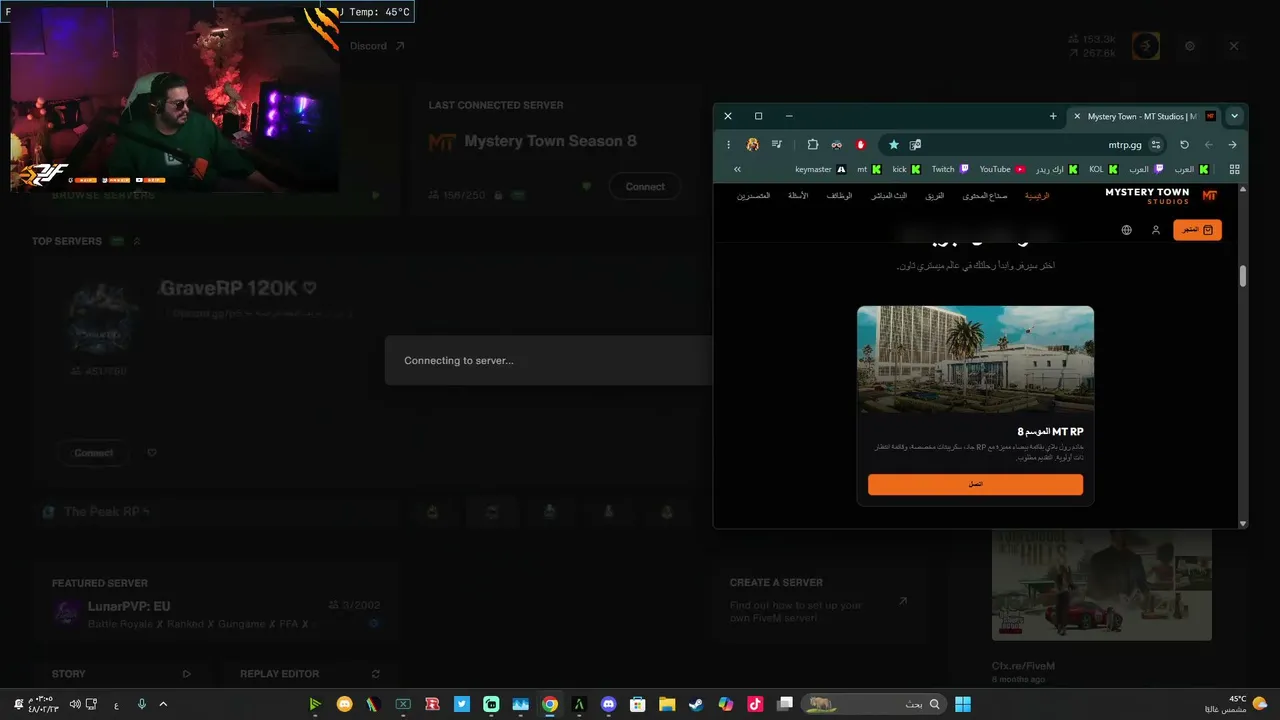The image size is (1280, 720).
Task: Bookmark this page with the star icon
Action: click(x=894, y=145)
